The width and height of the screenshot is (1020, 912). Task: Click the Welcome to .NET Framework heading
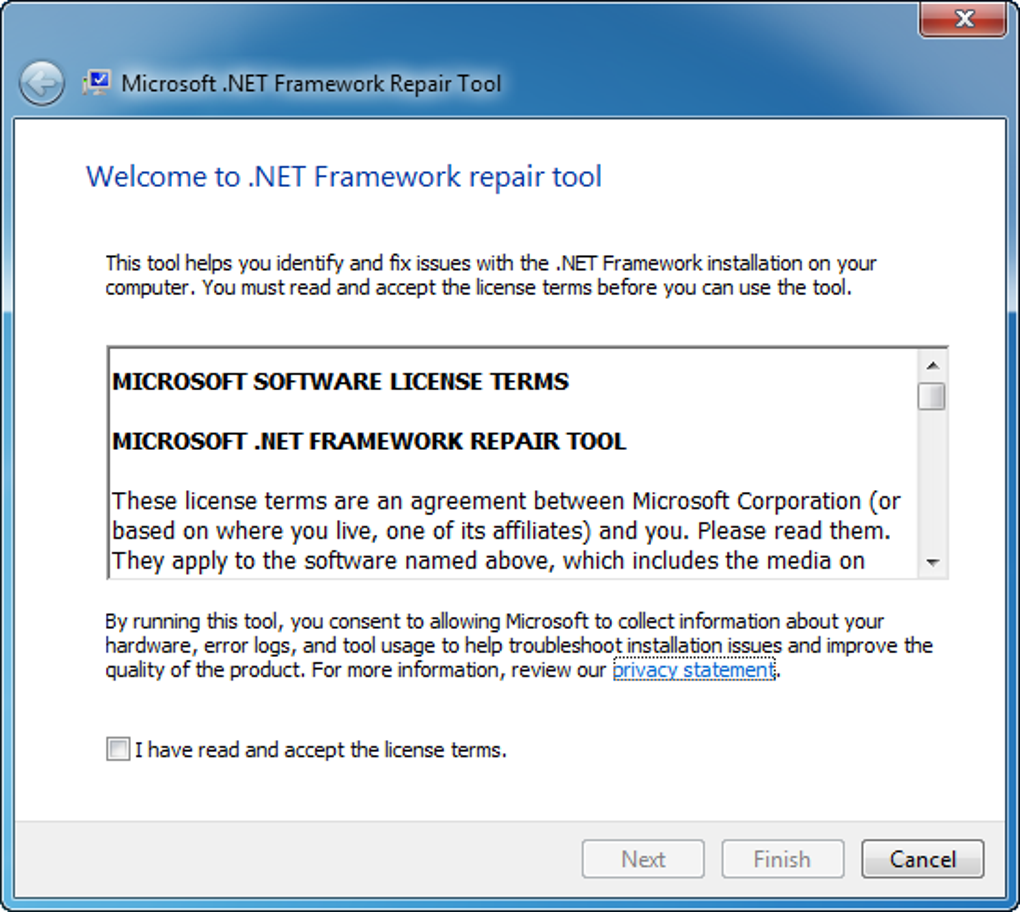[344, 177]
